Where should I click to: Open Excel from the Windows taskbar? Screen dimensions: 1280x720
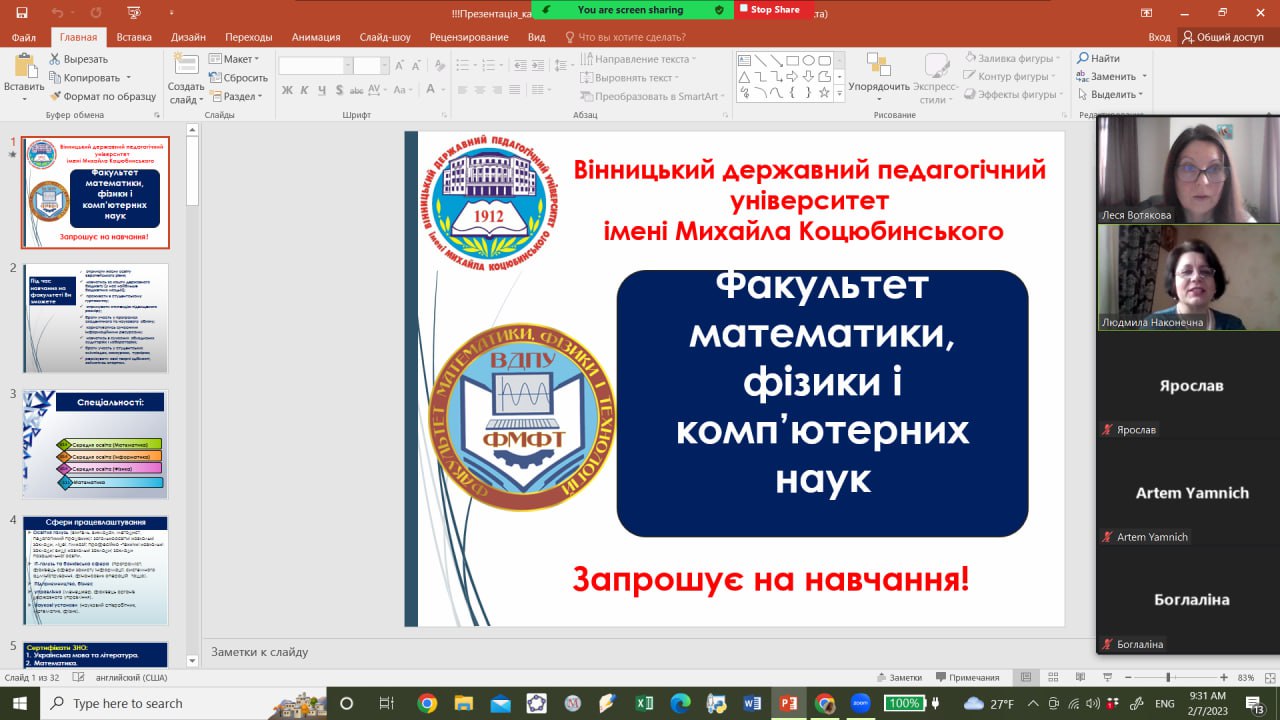pos(645,703)
